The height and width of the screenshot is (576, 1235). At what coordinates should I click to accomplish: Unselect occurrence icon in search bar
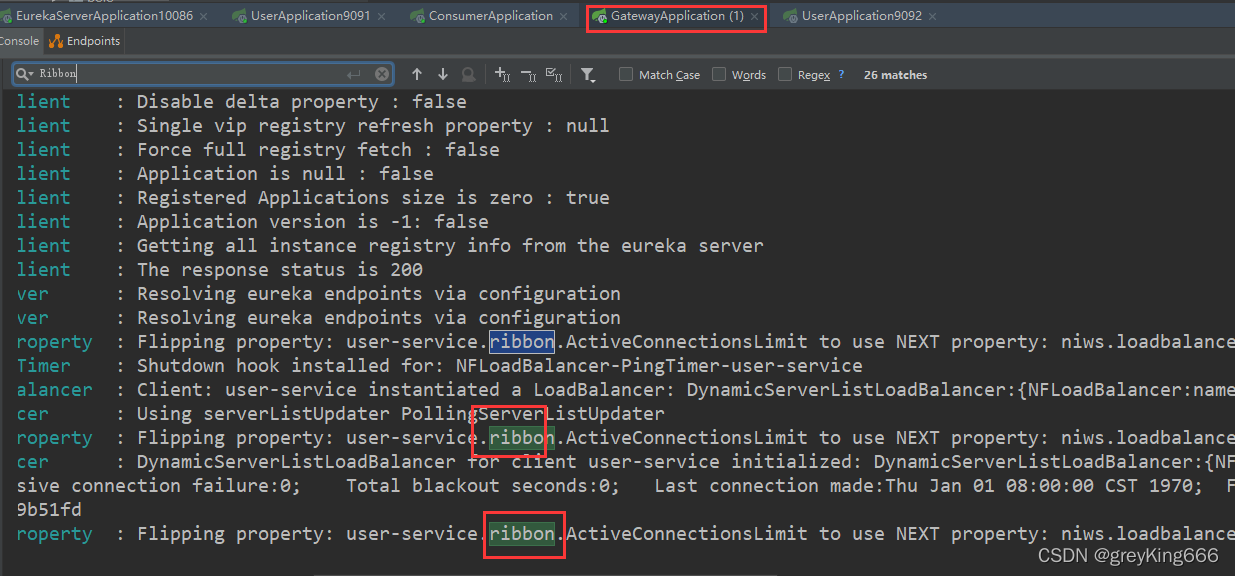click(x=528, y=74)
